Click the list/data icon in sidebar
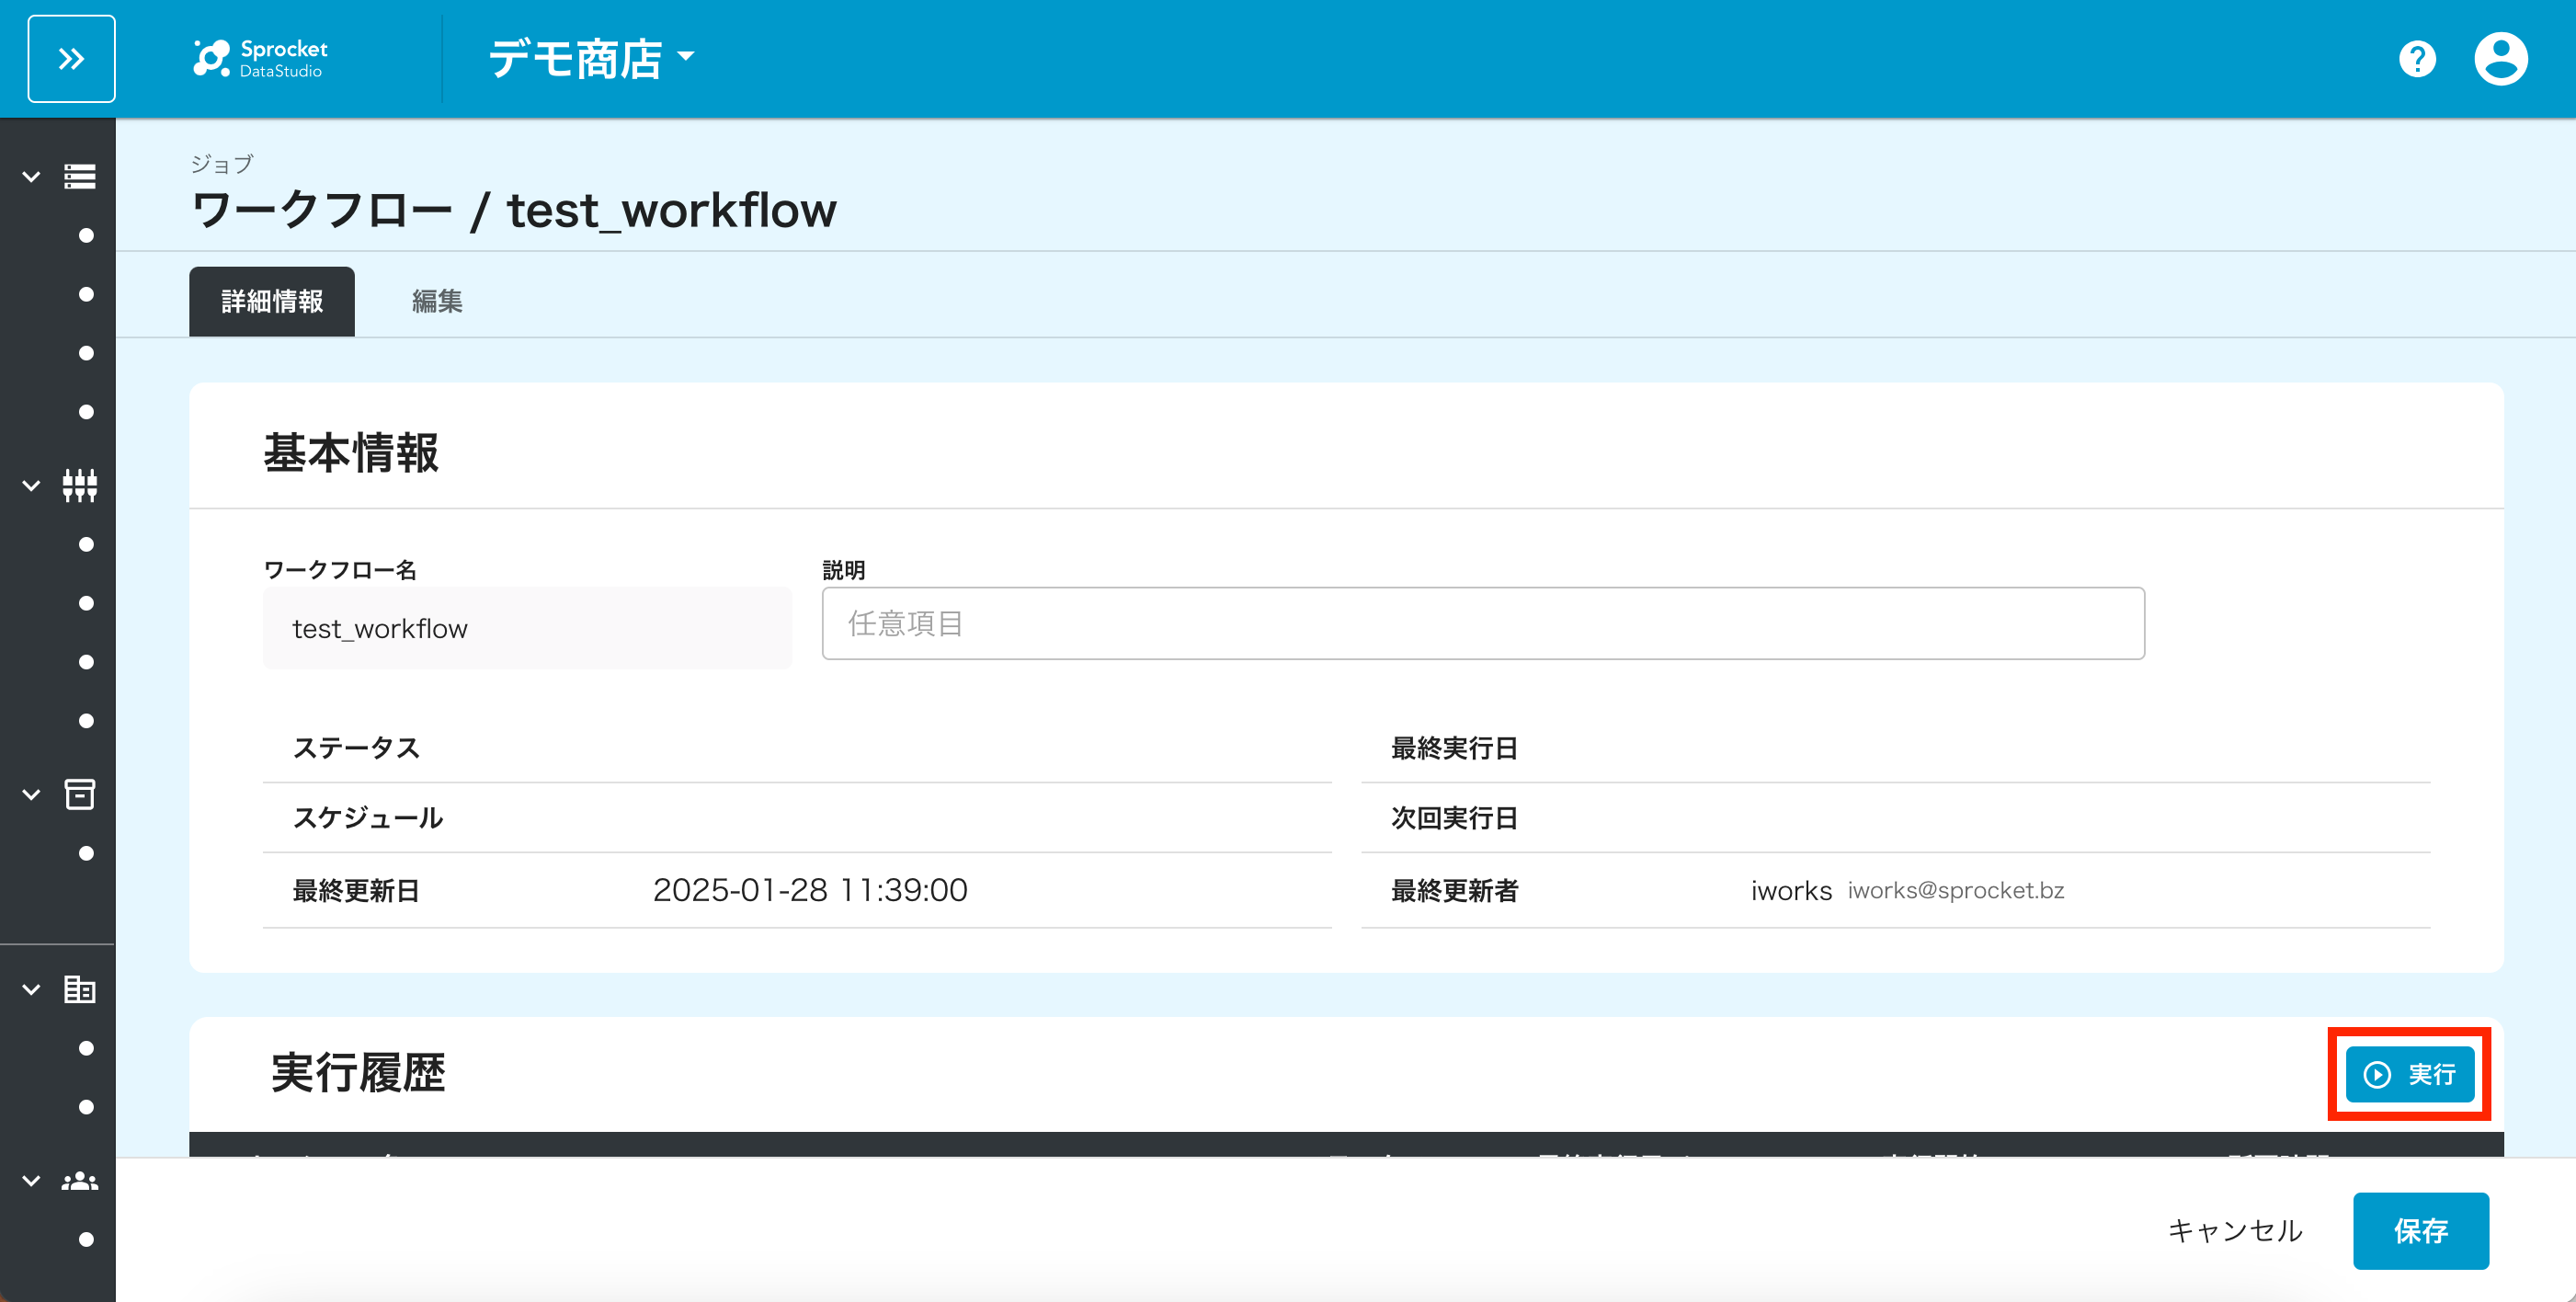Image resolution: width=2576 pixels, height=1302 pixels. click(x=80, y=177)
